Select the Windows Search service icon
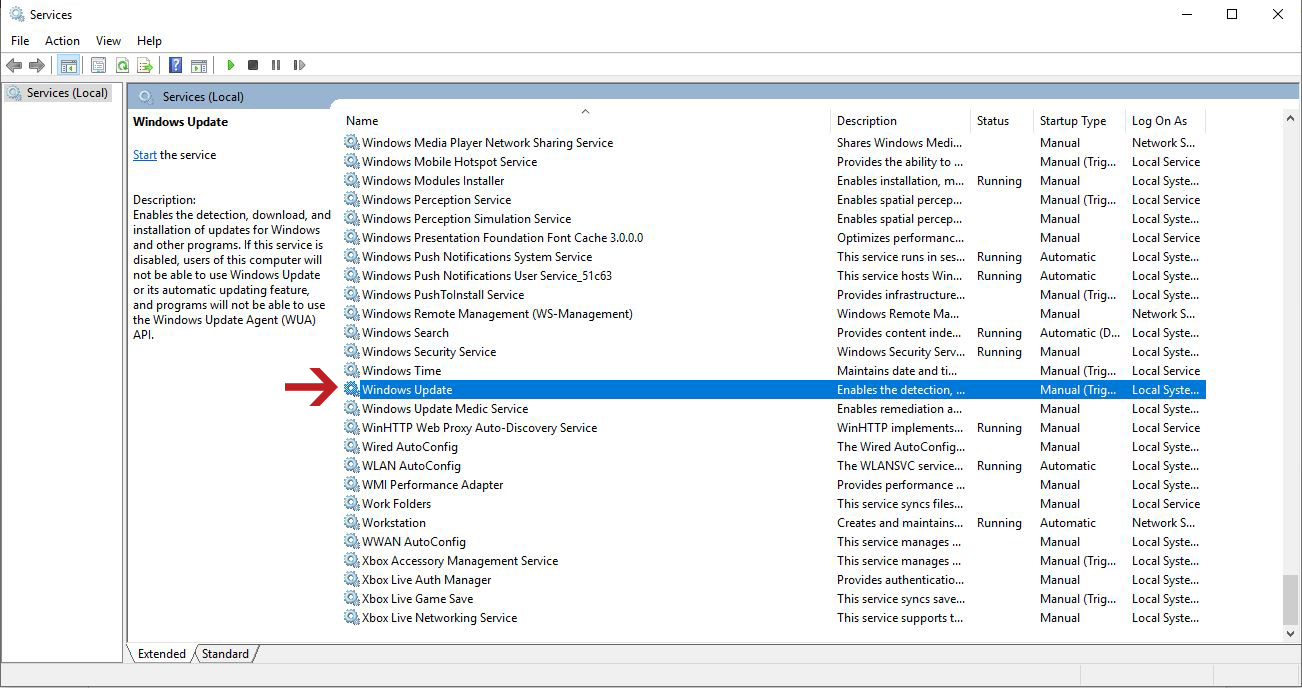The height and width of the screenshot is (688, 1302). pos(351,332)
